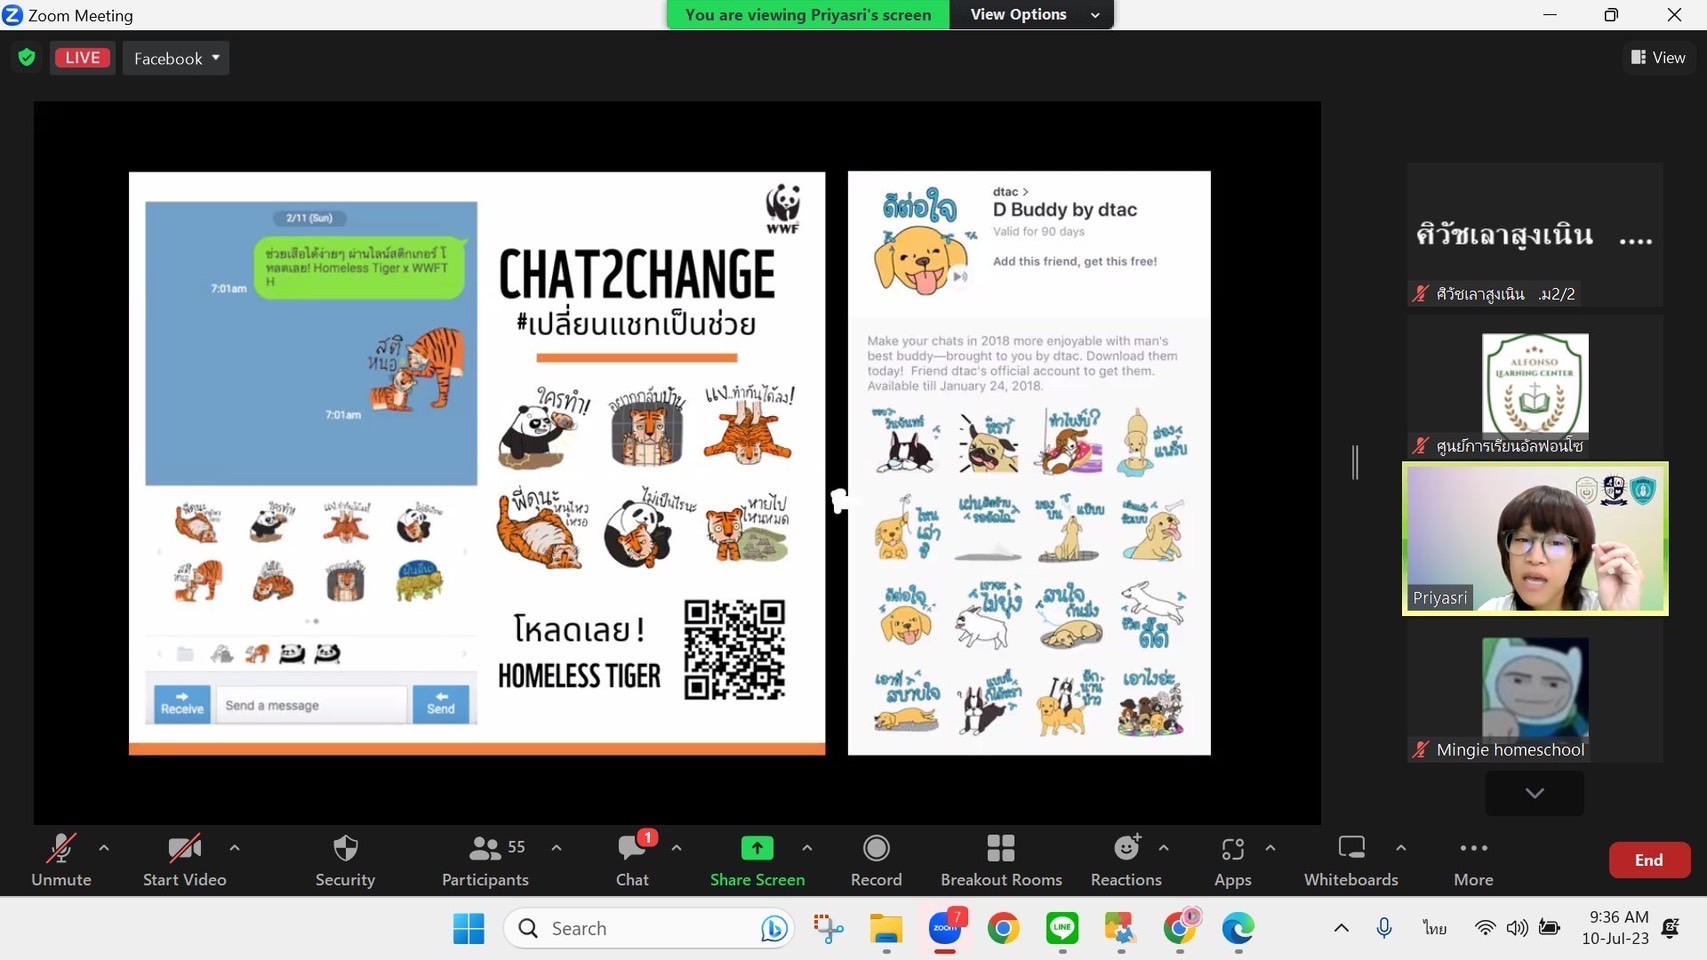Image resolution: width=1707 pixels, height=960 pixels.
Task: Click the View layout button
Action: [1658, 58]
